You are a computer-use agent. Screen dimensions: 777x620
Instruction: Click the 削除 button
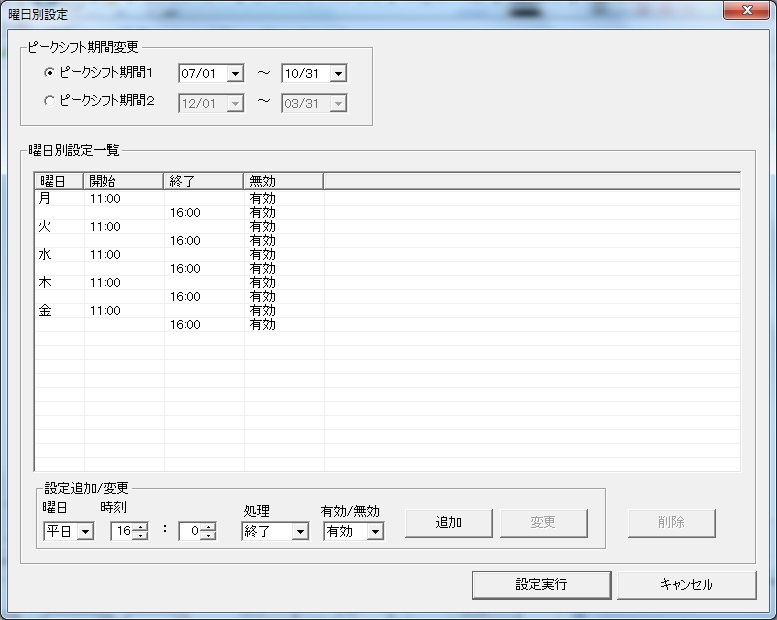671,523
